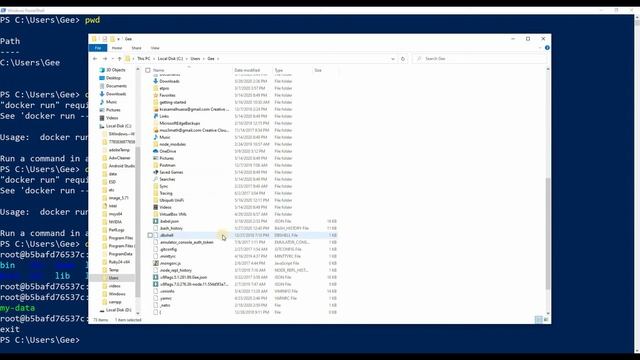Go forward with the Forward arrow
640x360 pixels.
point(104,59)
